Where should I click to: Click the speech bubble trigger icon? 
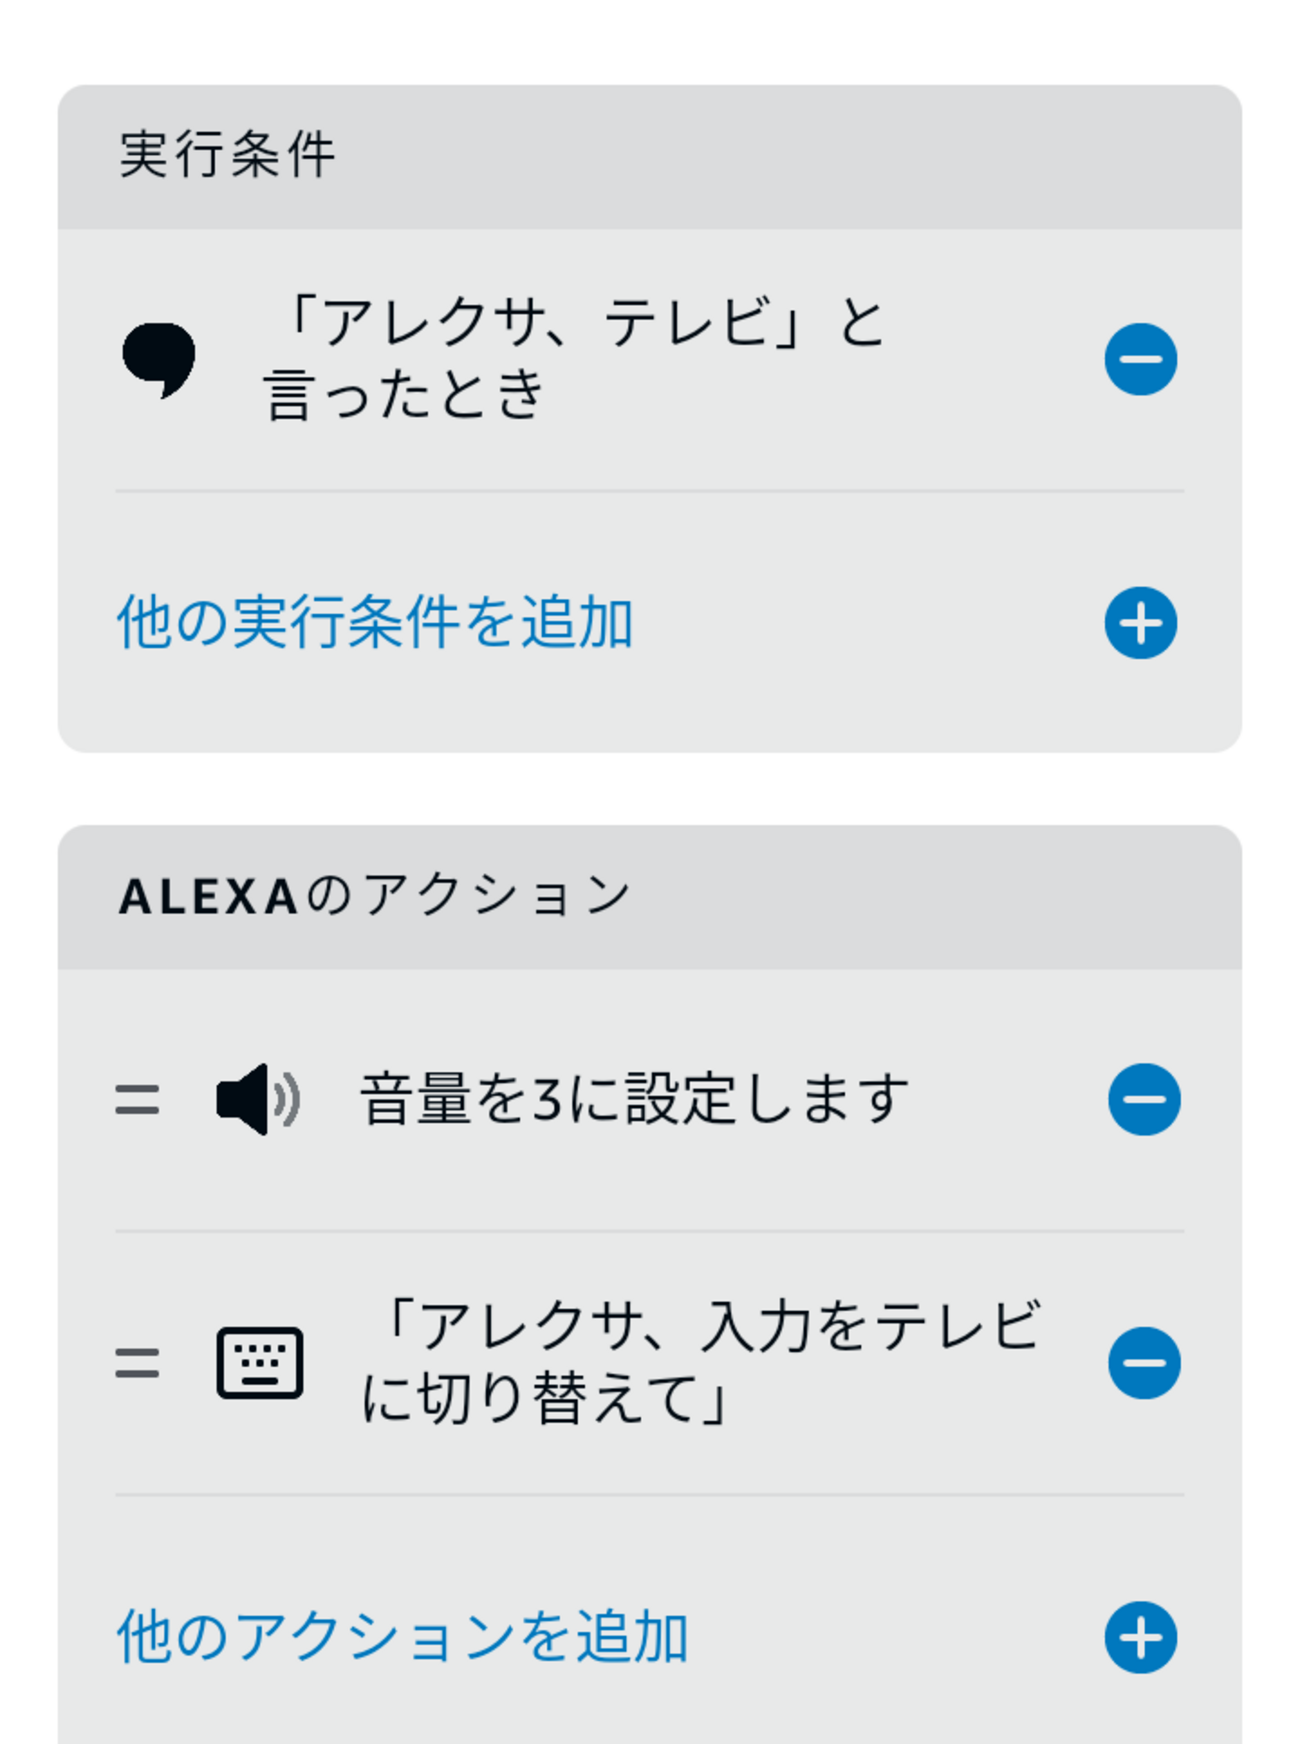point(159,359)
